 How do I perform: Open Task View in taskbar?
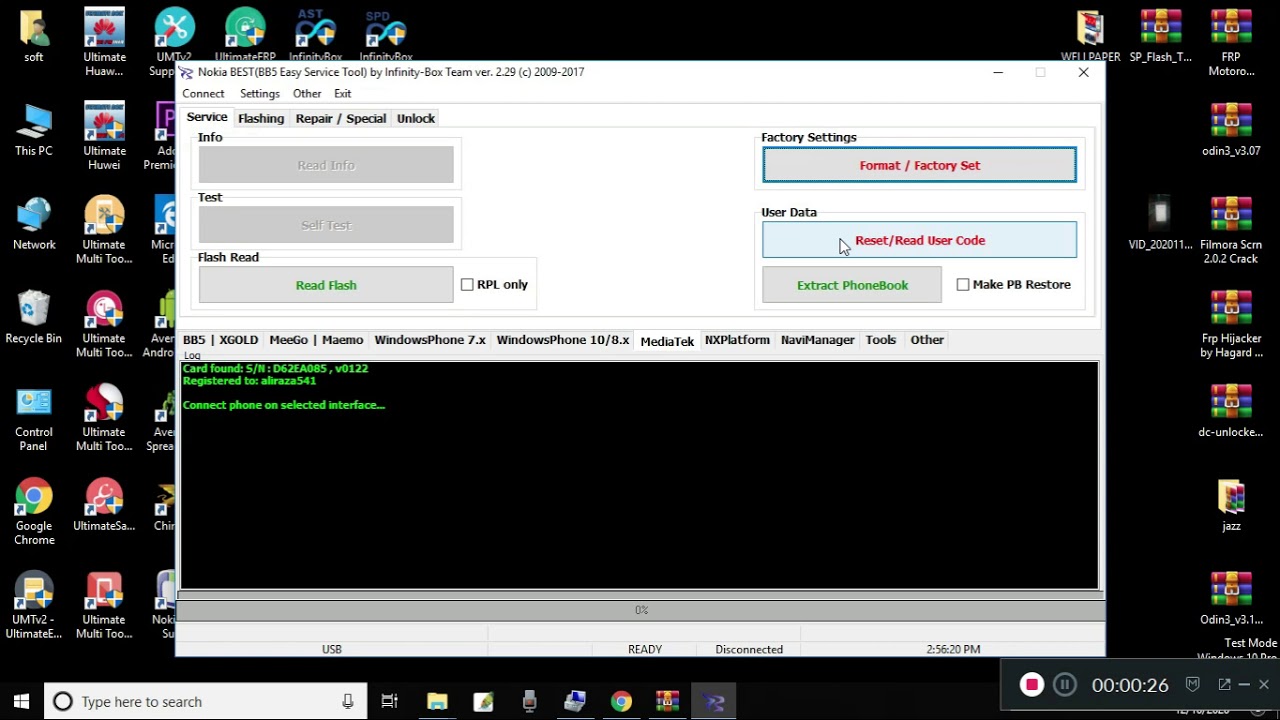tap(390, 701)
